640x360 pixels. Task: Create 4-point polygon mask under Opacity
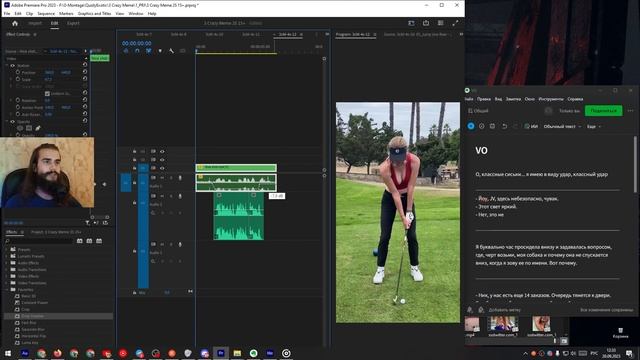29,128
